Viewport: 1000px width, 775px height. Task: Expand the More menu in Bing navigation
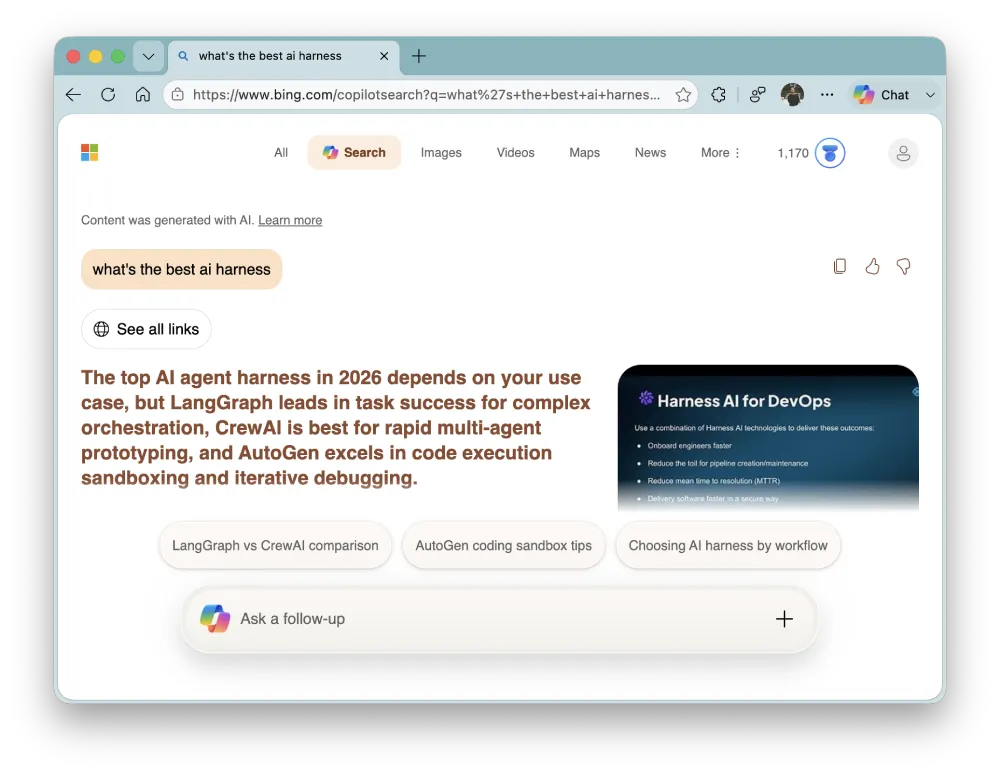click(720, 153)
